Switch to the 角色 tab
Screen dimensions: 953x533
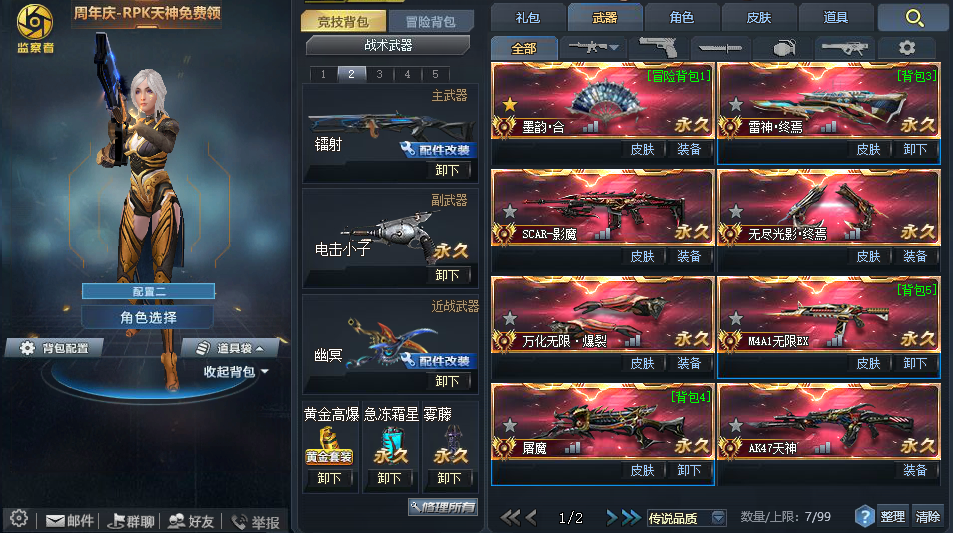(x=681, y=18)
